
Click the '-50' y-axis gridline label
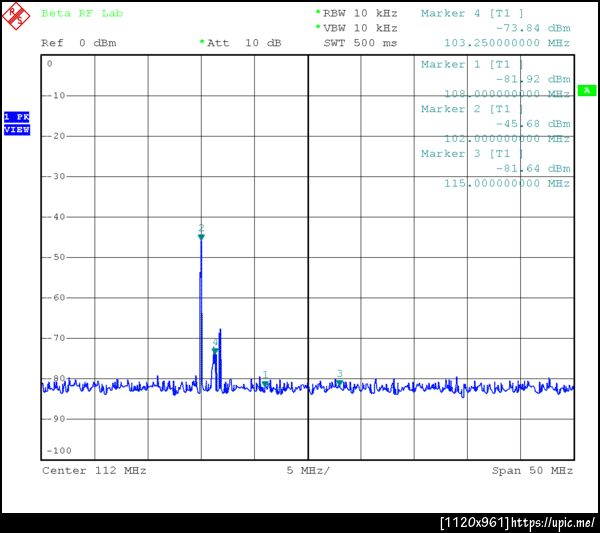pyautogui.click(x=56, y=257)
